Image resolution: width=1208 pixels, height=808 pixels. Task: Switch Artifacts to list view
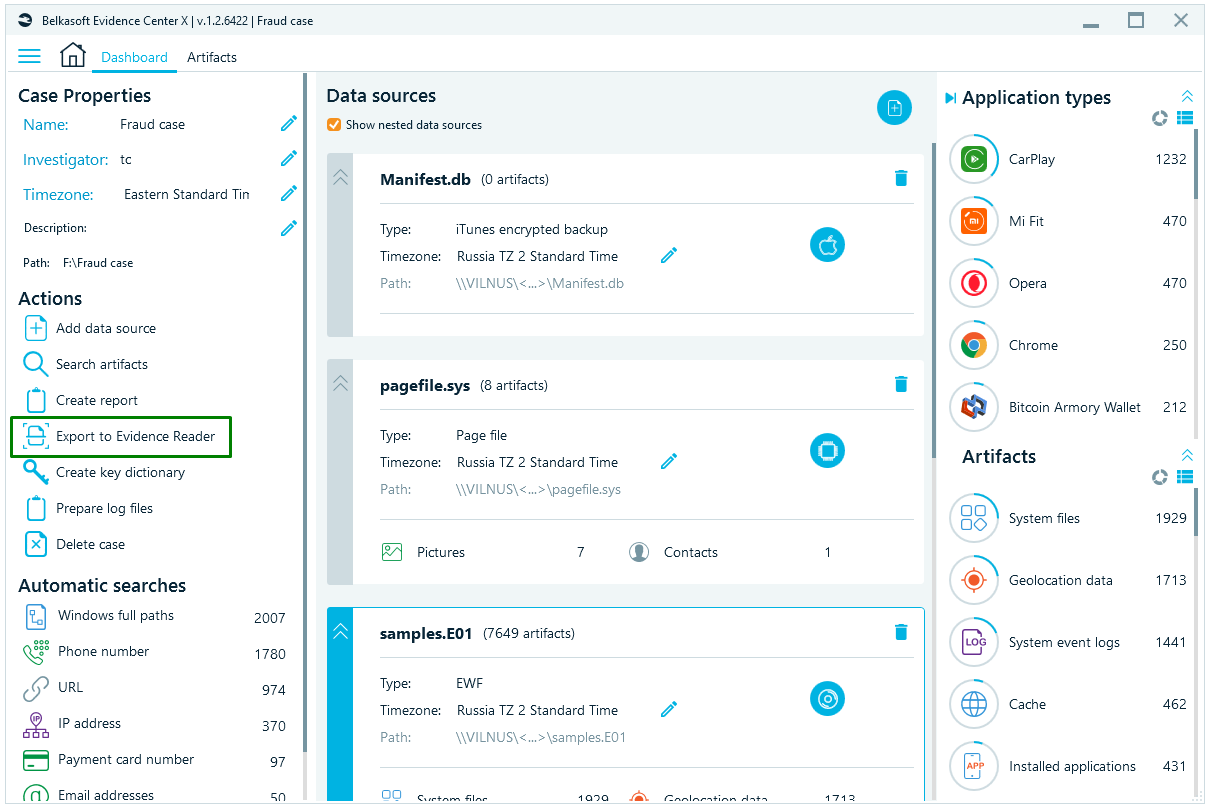(1185, 477)
